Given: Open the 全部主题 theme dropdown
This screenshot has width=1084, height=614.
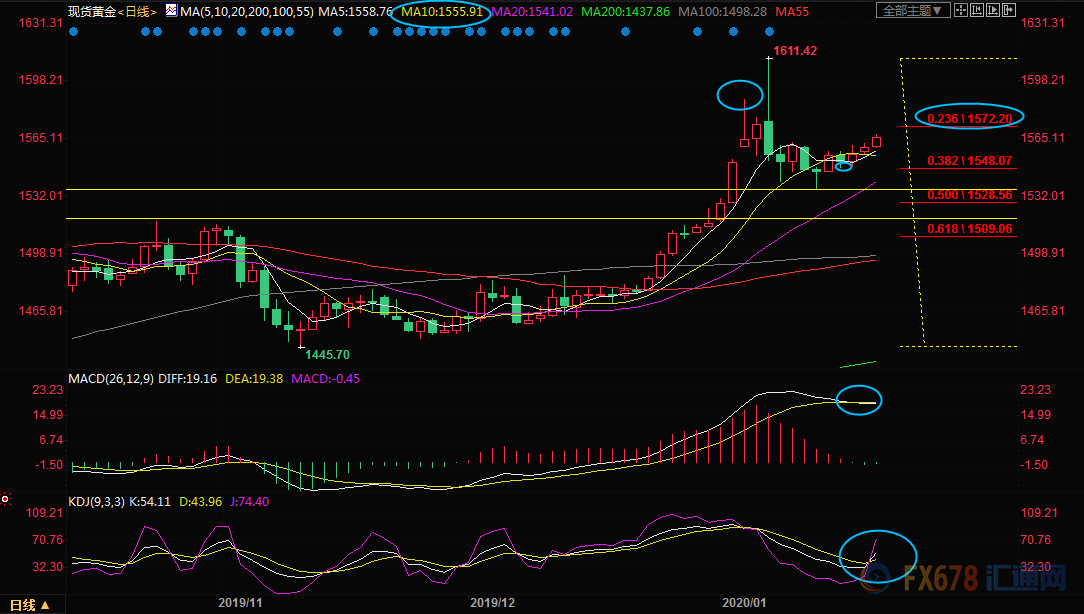Looking at the screenshot, I should (x=913, y=10).
